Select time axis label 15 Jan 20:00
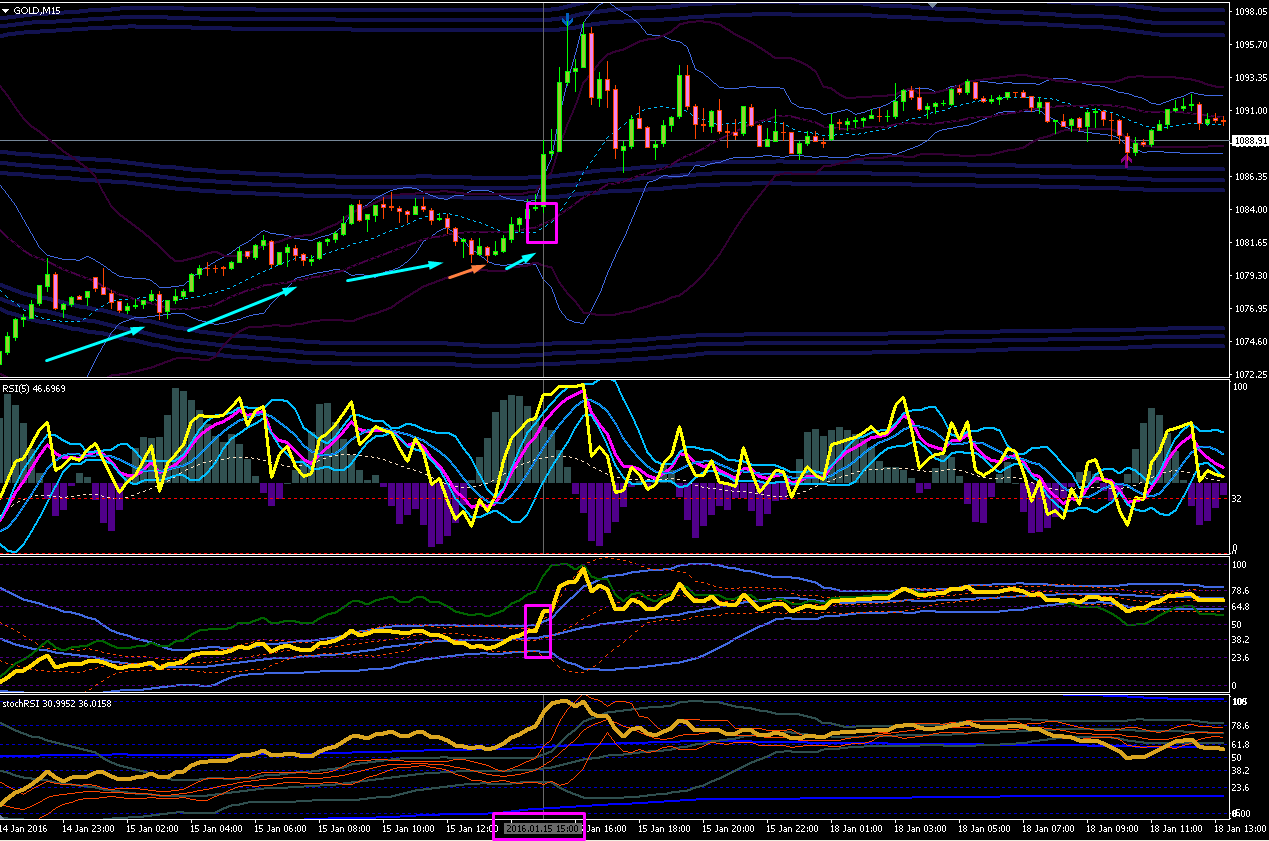 point(728,829)
